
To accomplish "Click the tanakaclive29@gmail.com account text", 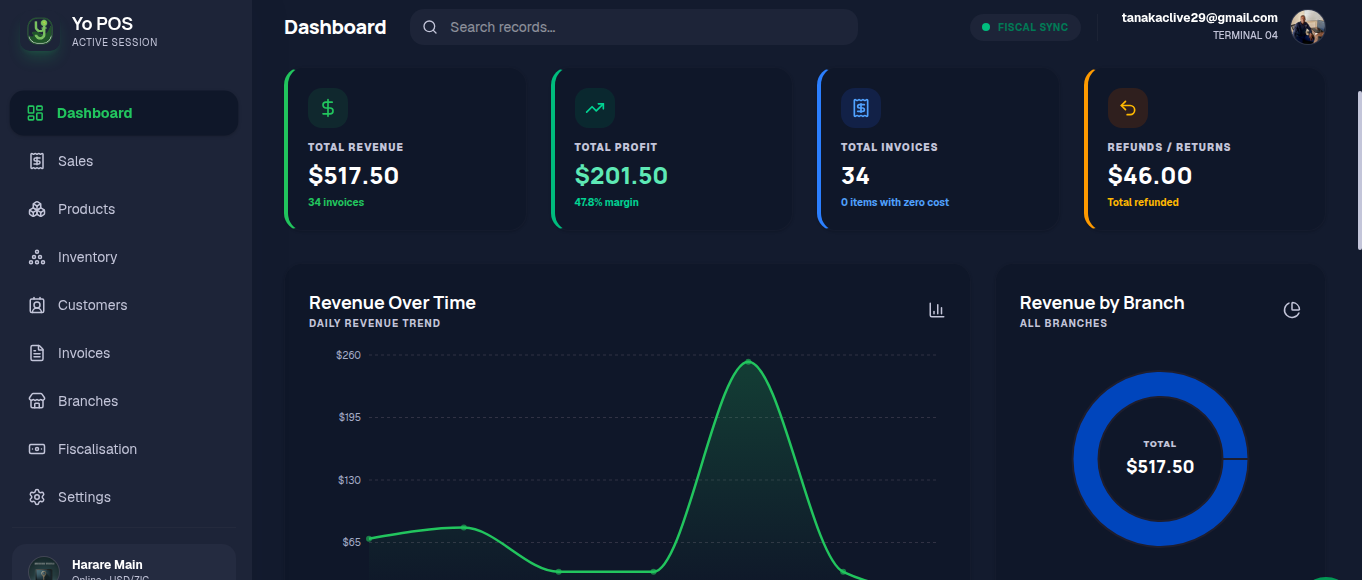I will (x=1200, y=18).
